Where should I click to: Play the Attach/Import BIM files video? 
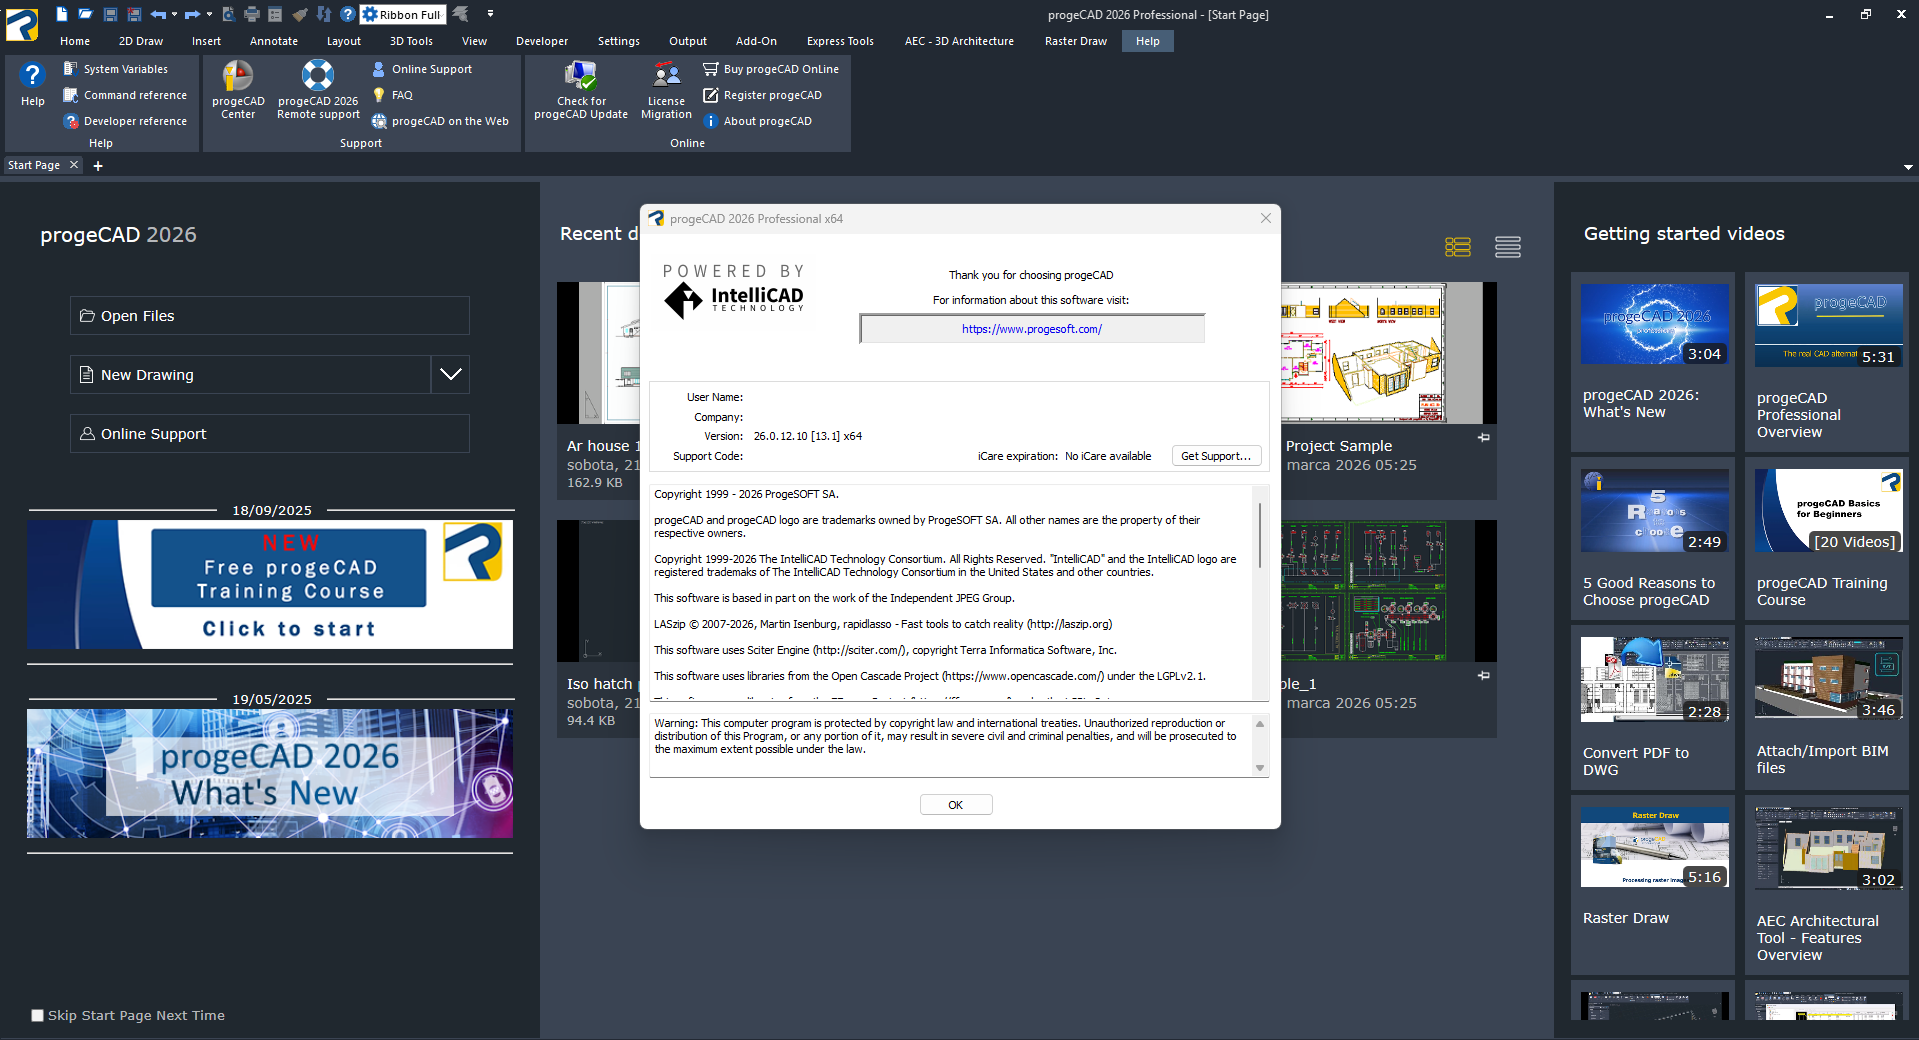[1829, 678]
